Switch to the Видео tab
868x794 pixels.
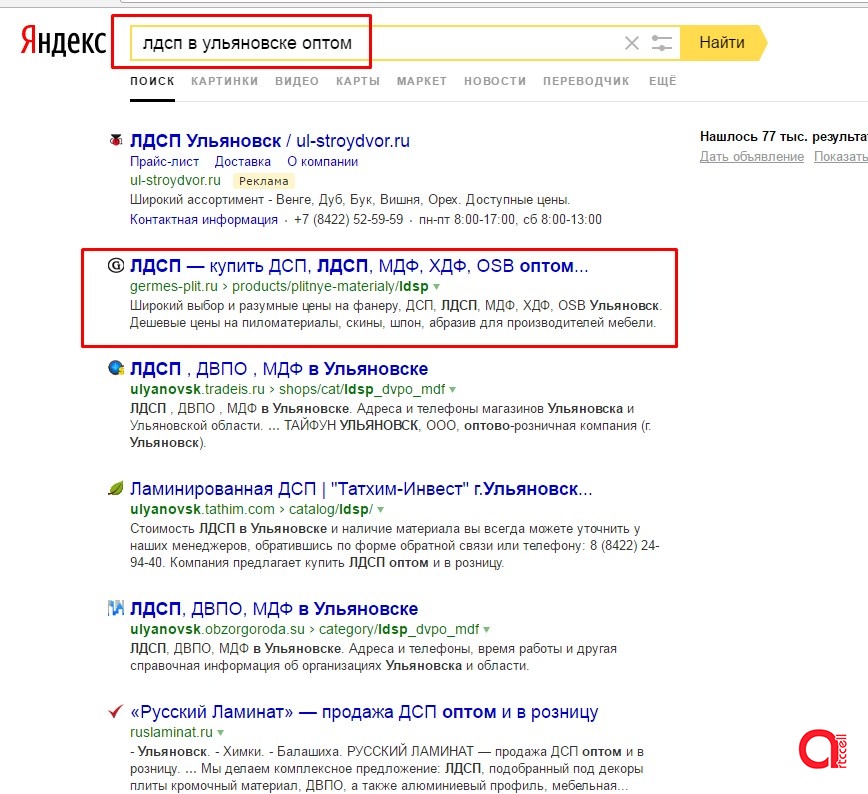coord(297,81)
